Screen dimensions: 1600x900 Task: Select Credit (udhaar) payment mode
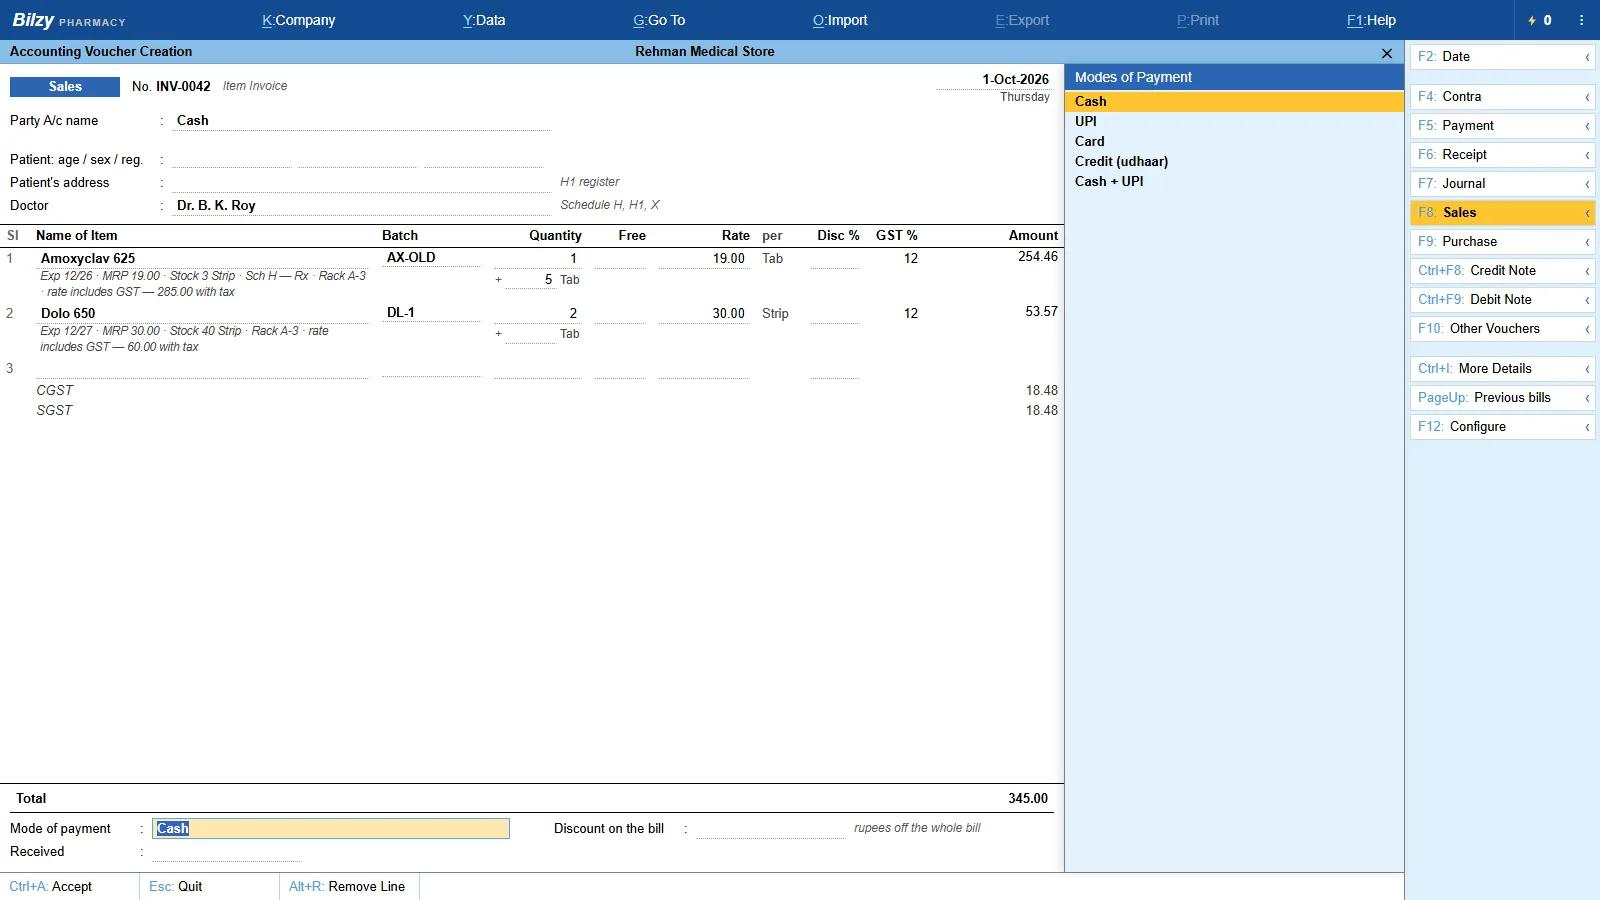click(1234, 161)
